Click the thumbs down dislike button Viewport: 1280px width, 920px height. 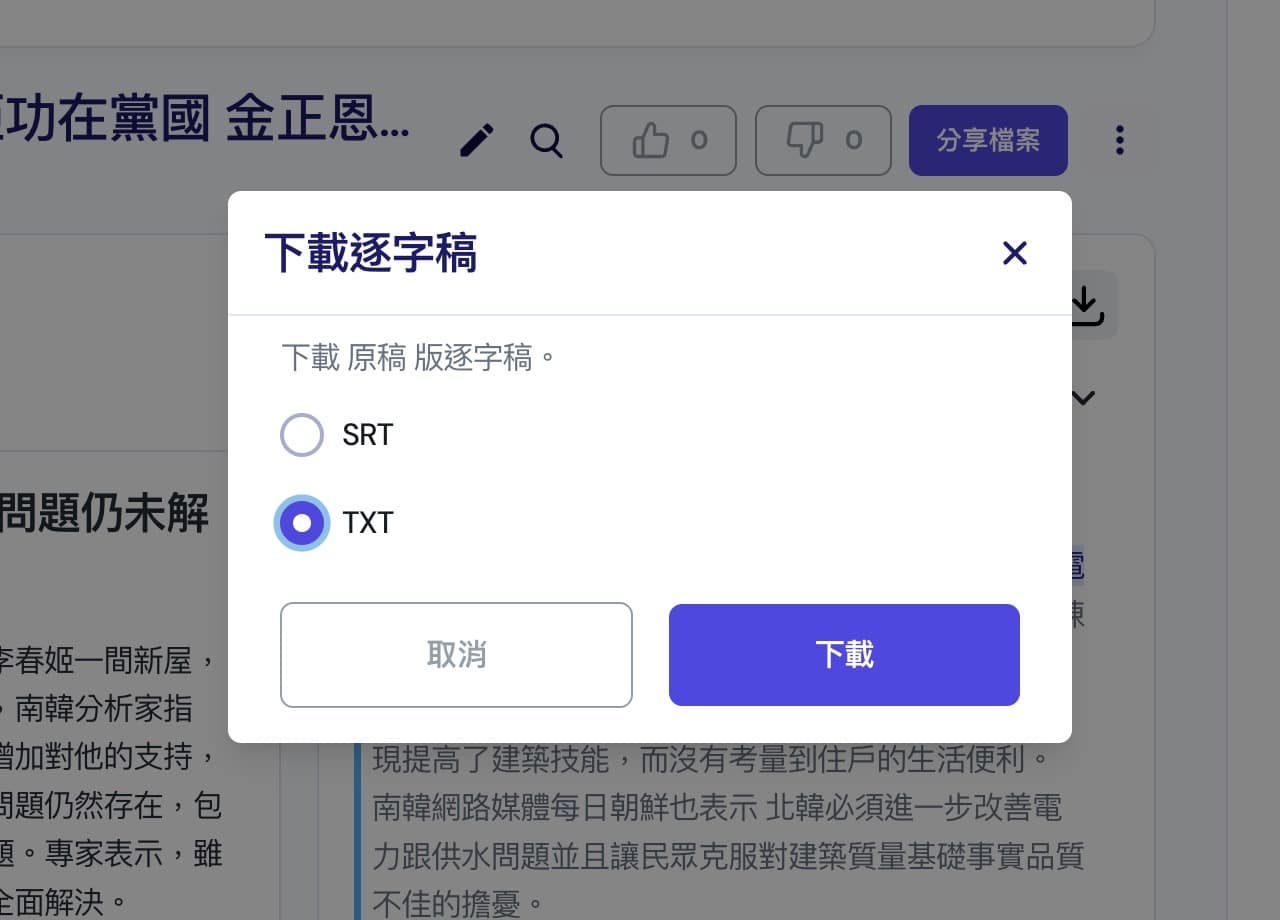823,140
